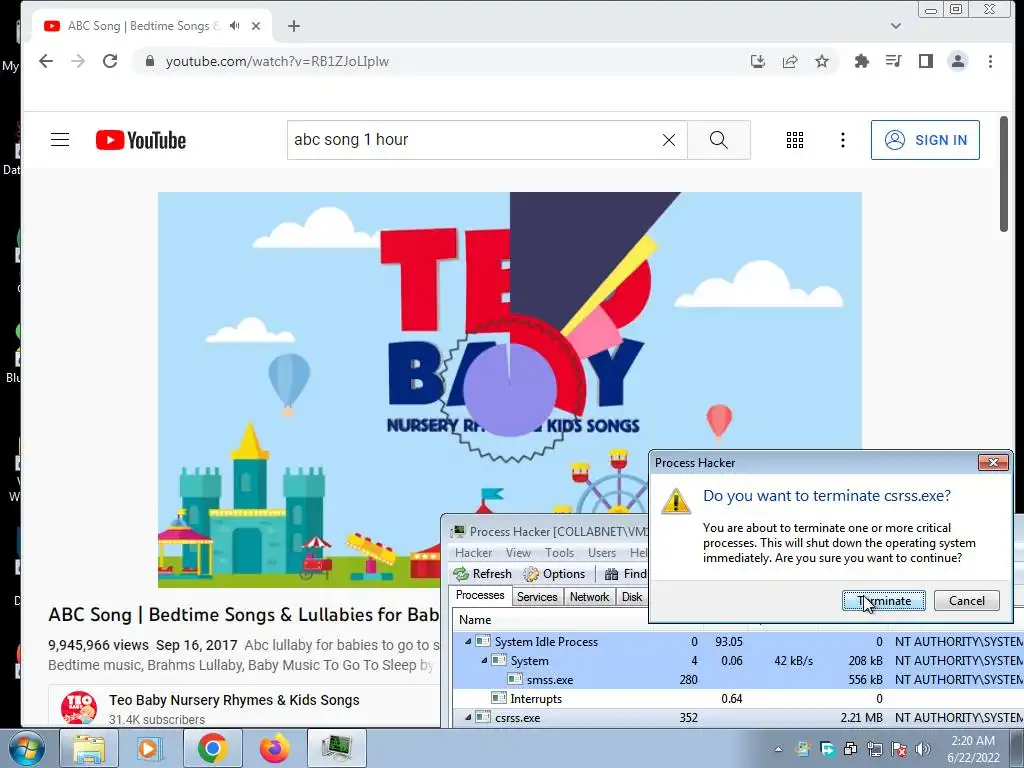
Task: View site security lock info
Action: point(150,61)
